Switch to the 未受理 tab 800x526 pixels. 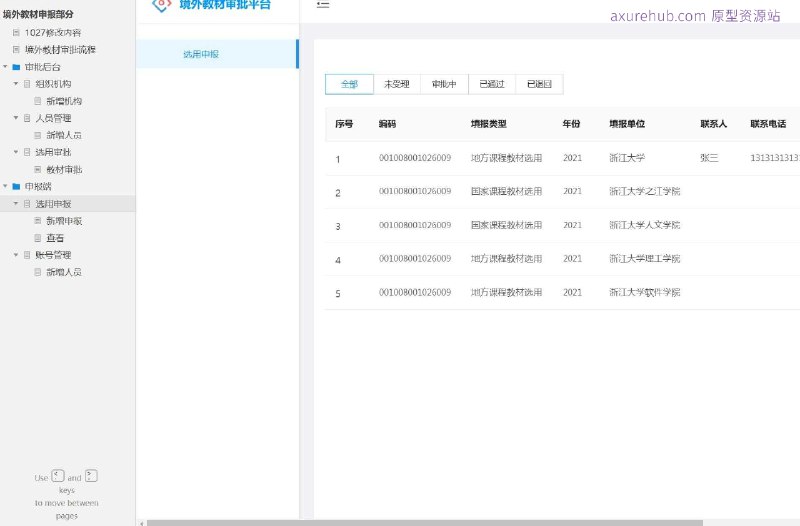point(397,84)
